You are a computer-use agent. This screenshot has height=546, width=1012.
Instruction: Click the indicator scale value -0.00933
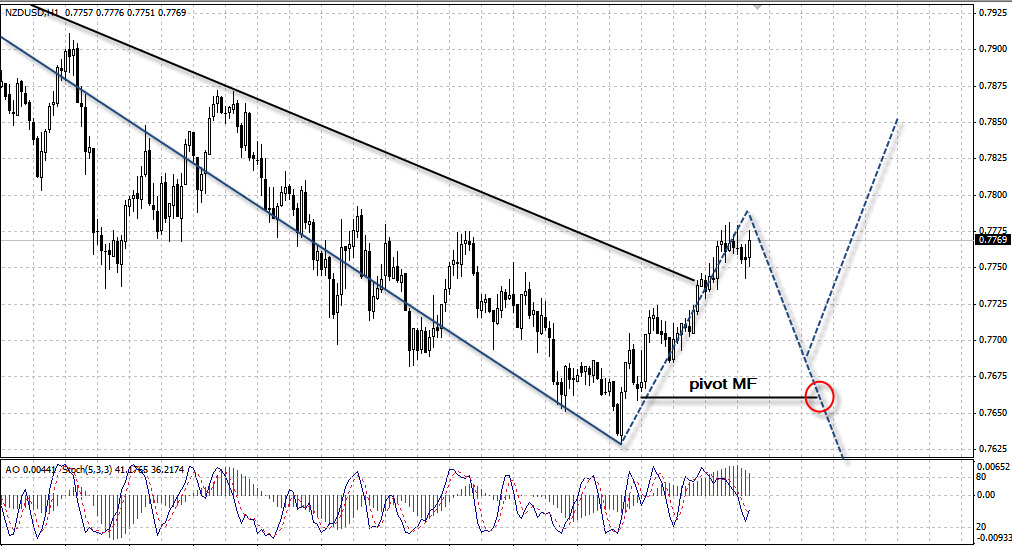[x=992, y=537]
